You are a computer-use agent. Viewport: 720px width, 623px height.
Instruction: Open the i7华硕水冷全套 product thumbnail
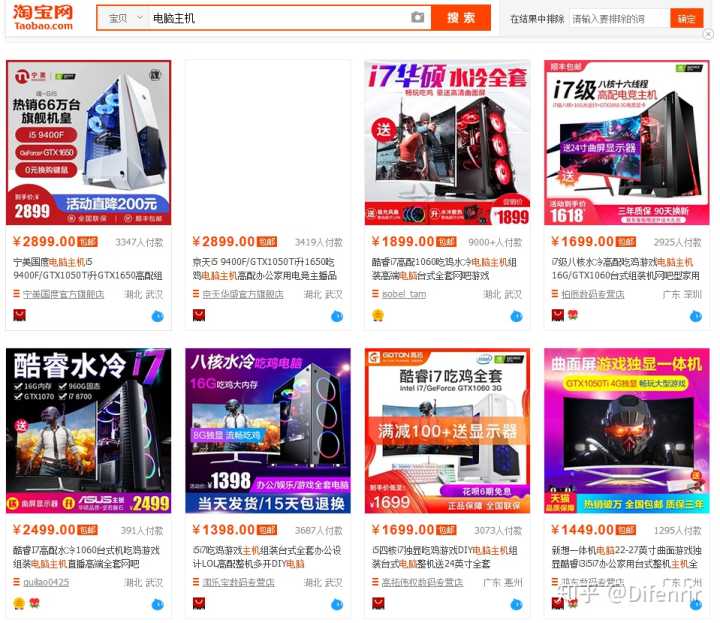click(x=447, y=143)
